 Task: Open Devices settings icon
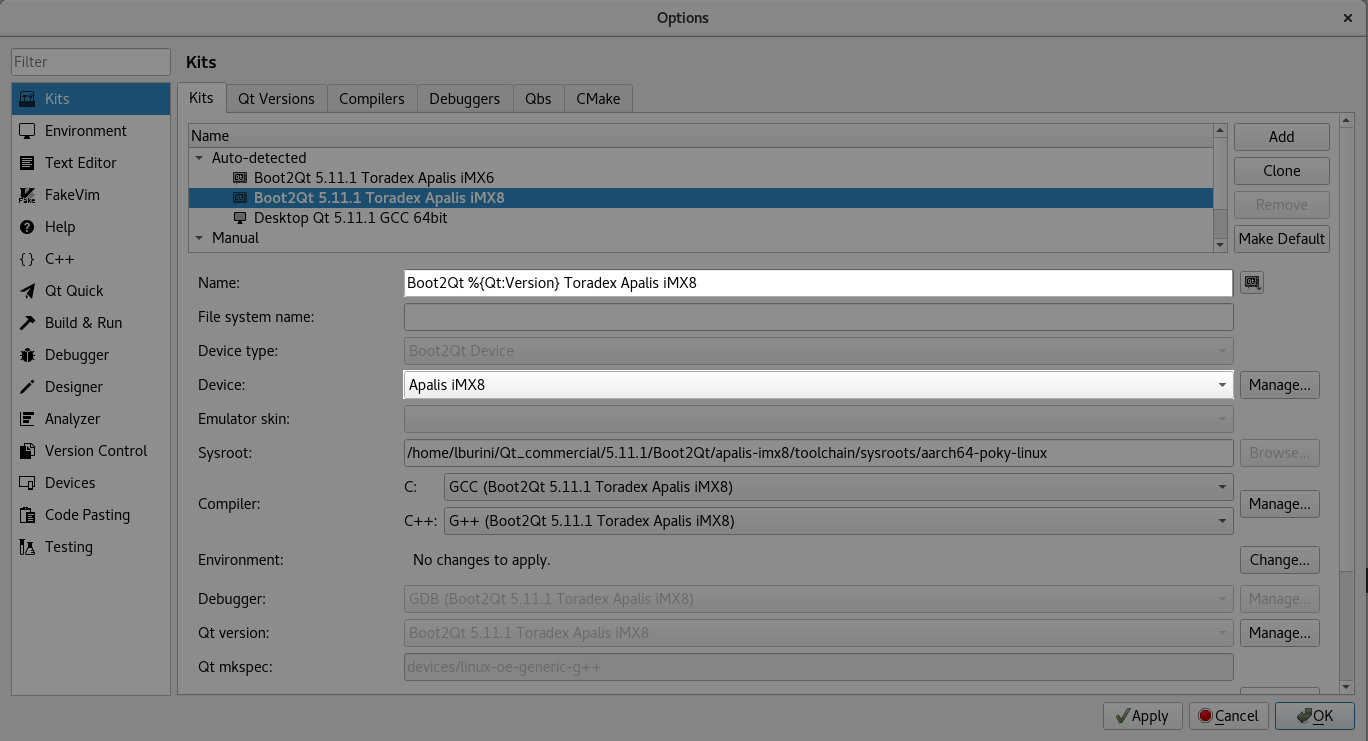[27, 483]
